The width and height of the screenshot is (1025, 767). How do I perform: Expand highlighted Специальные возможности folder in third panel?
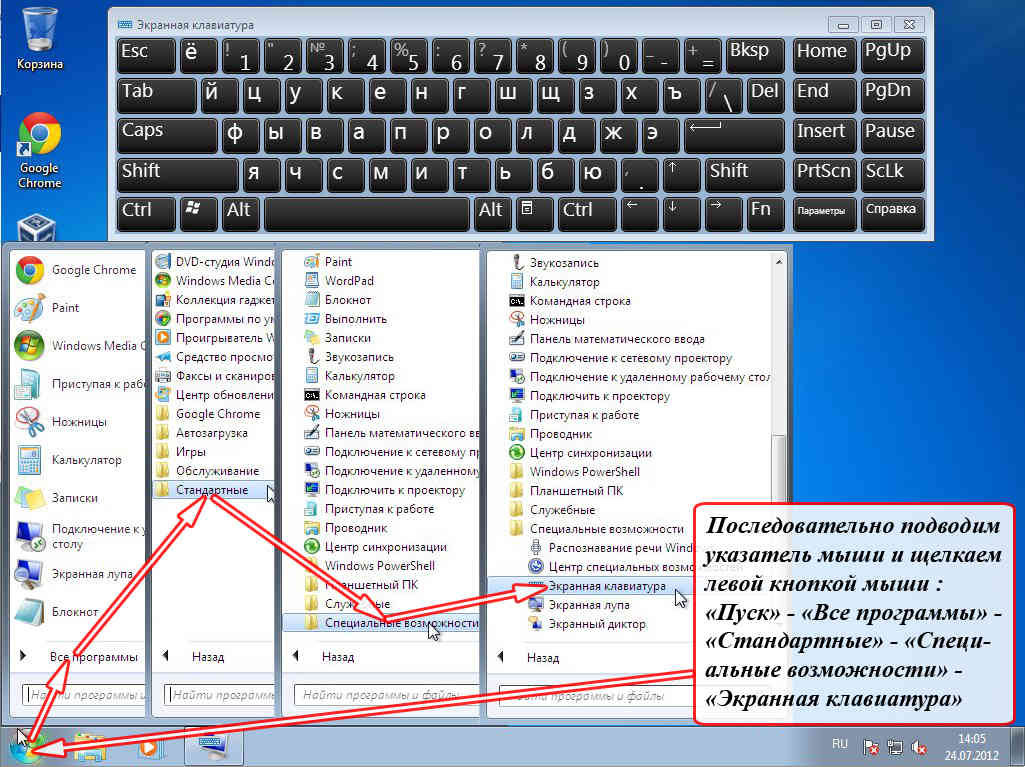point(382,623)
